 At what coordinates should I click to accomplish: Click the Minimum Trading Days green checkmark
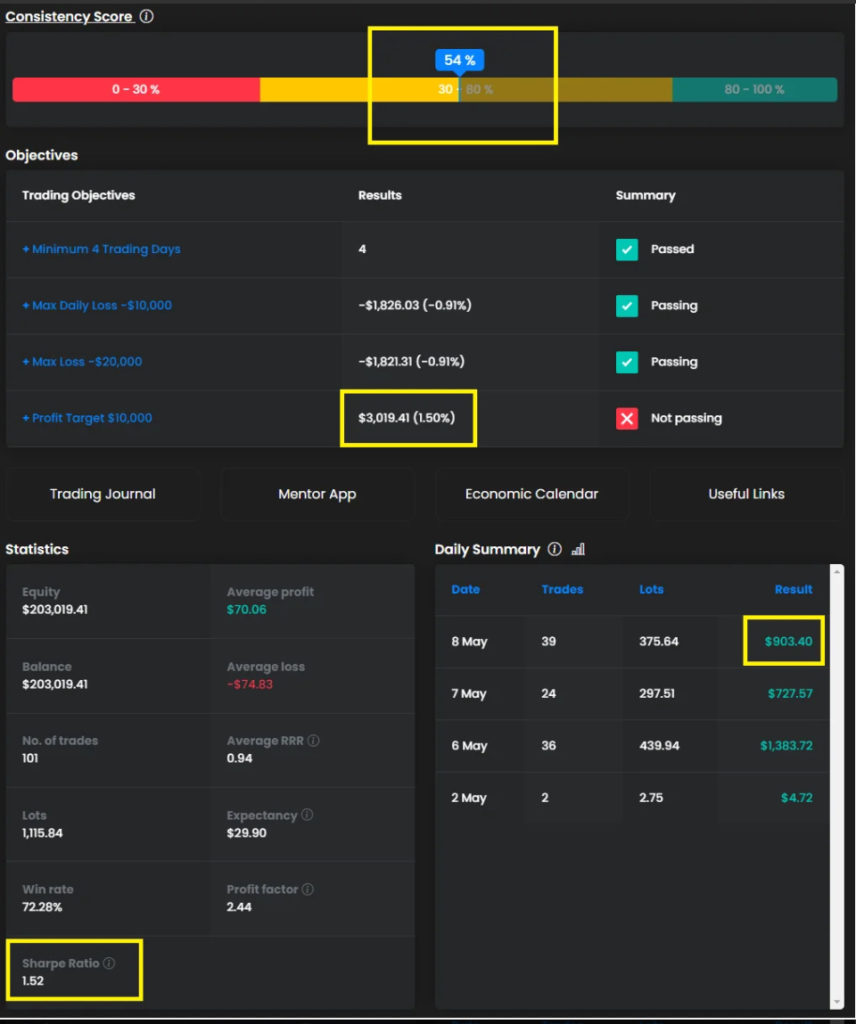point(627,249)
